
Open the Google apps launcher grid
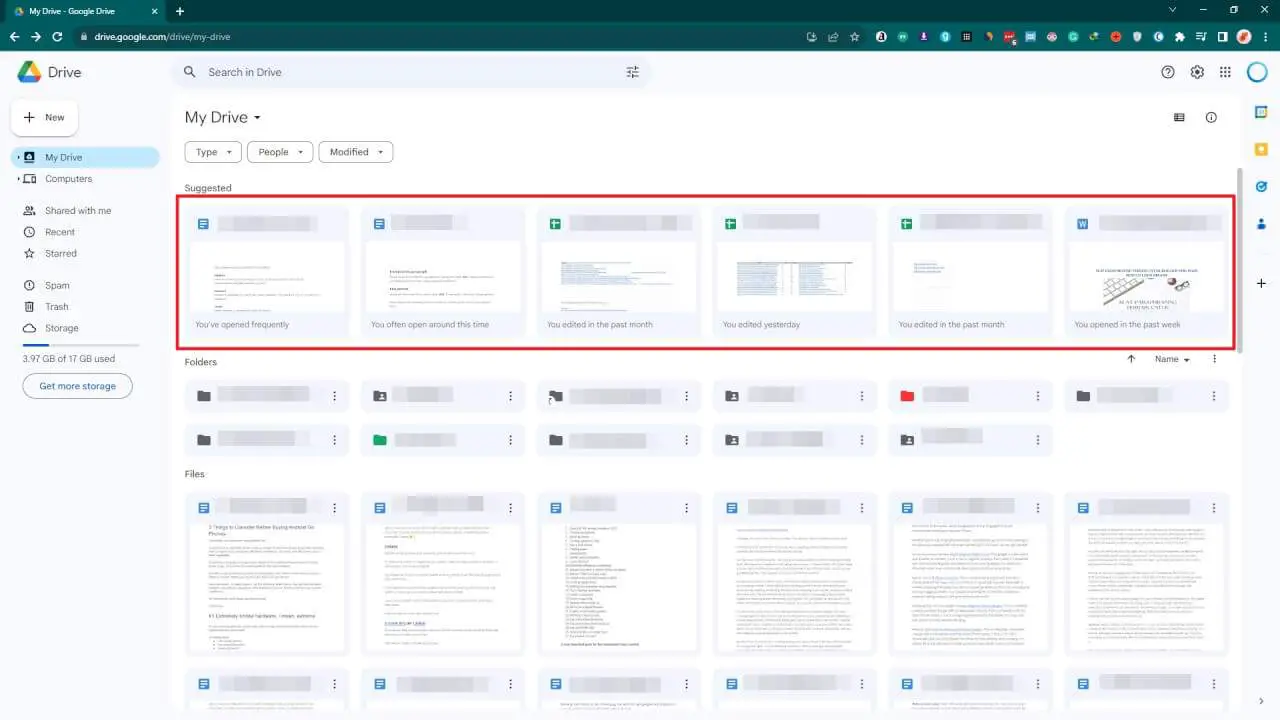pos(1224,72)
